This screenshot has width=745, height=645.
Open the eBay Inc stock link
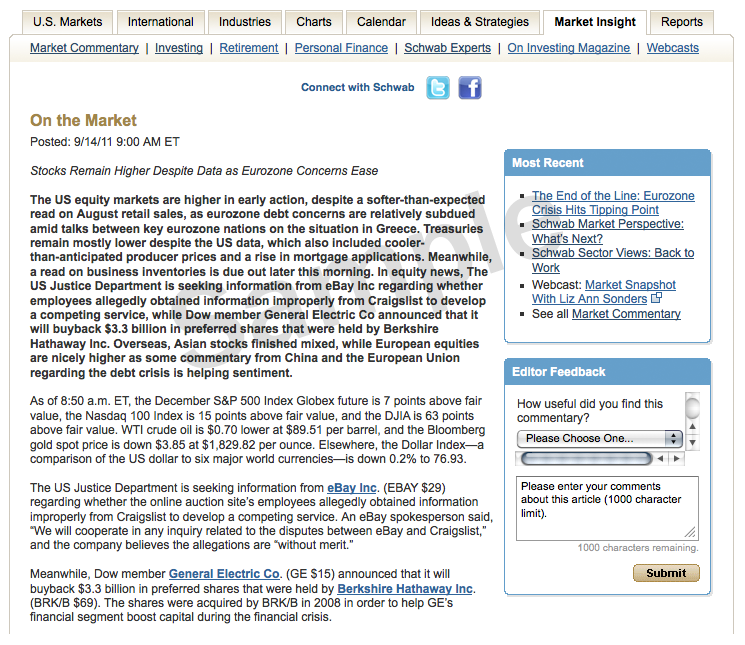tap(352, 488)
